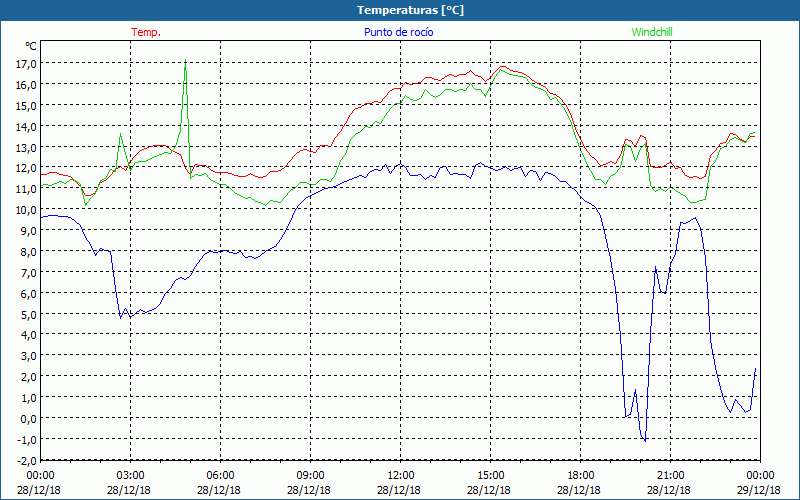The width and height of the screenshot is (800, 500).
Task: Click the '1,0' y-axis value
Action: [28, 397]
